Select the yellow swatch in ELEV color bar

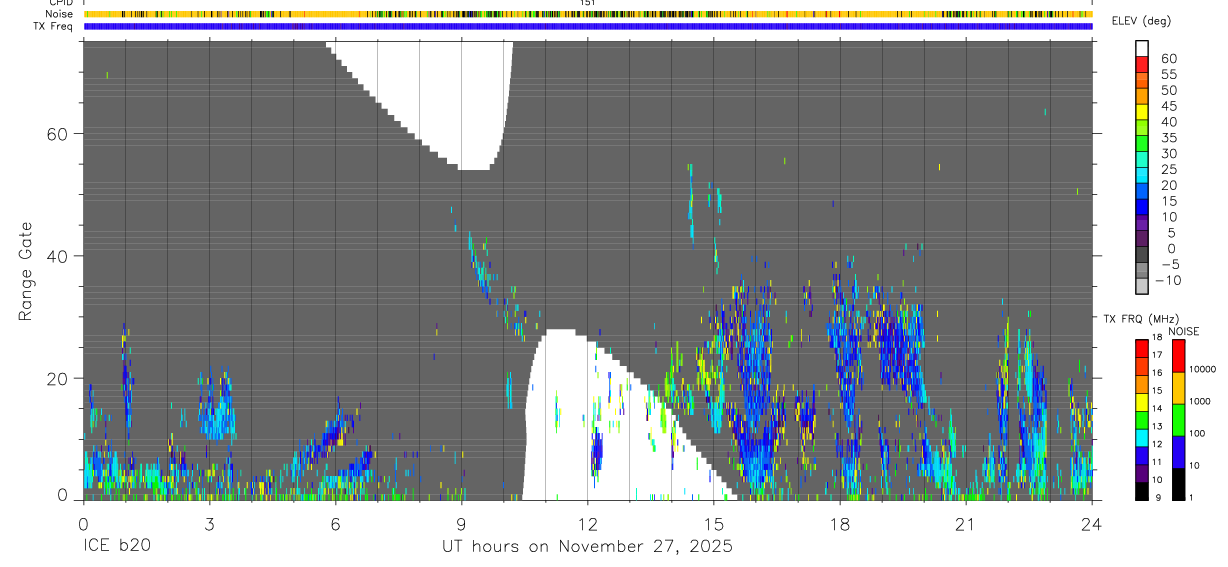(1142, 112)
